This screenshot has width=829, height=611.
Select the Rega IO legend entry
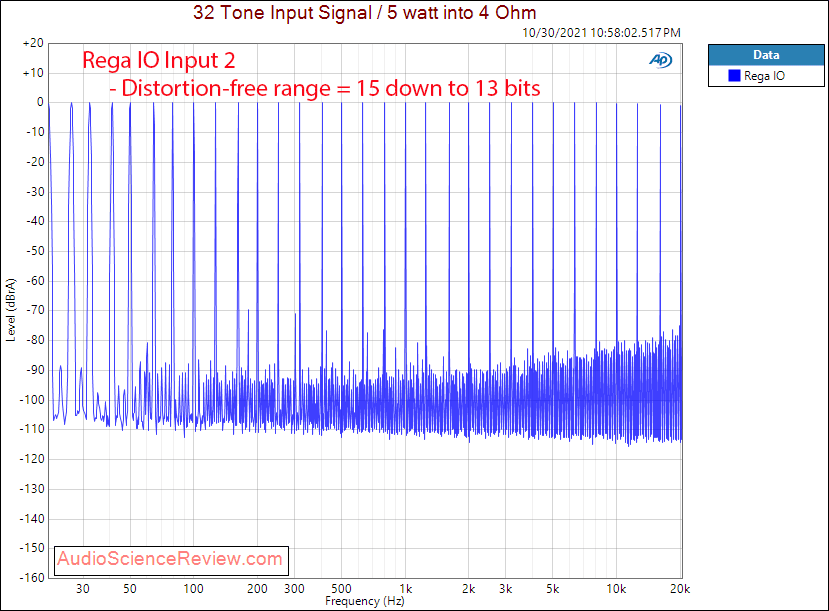(x=764, y=76)
